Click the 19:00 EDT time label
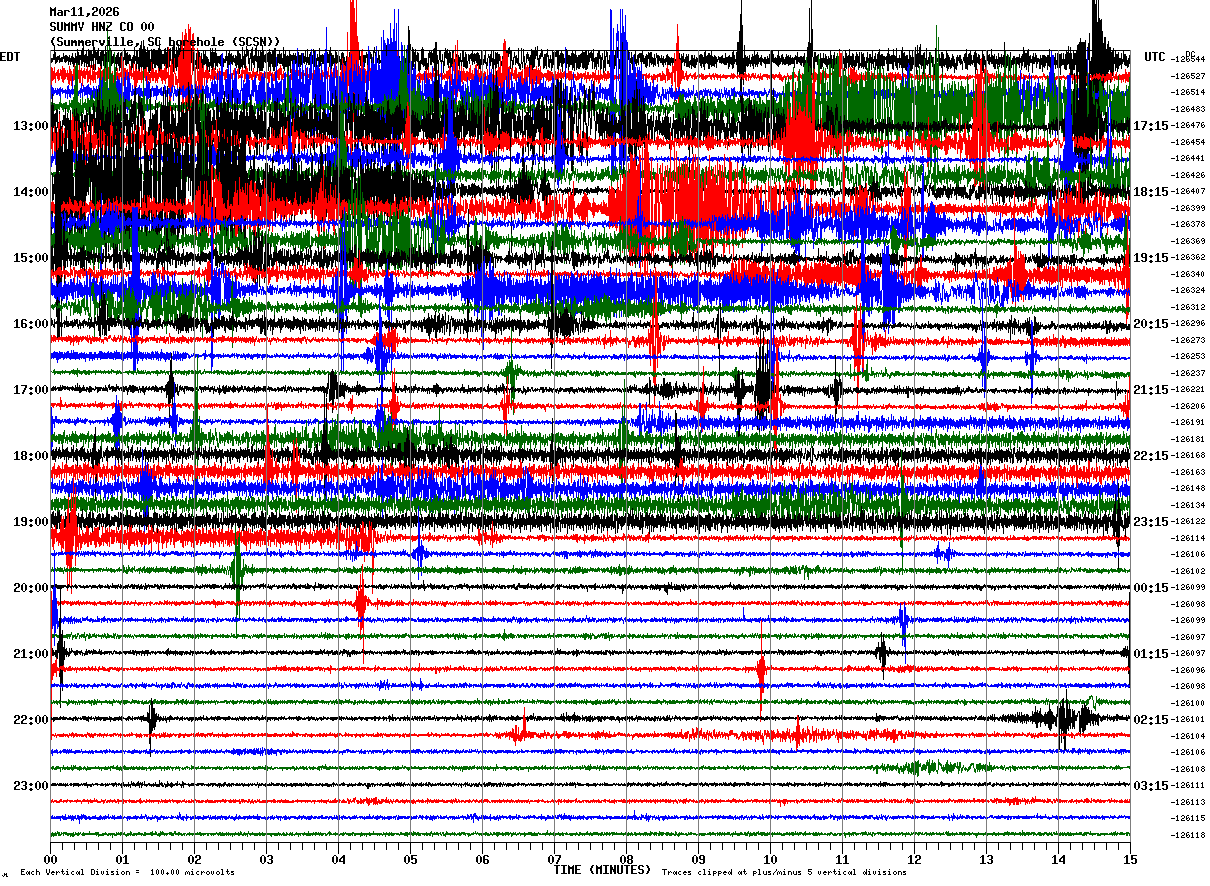Image resolution: width=1210 pixels, height=886 pixels. pos(31,522)
